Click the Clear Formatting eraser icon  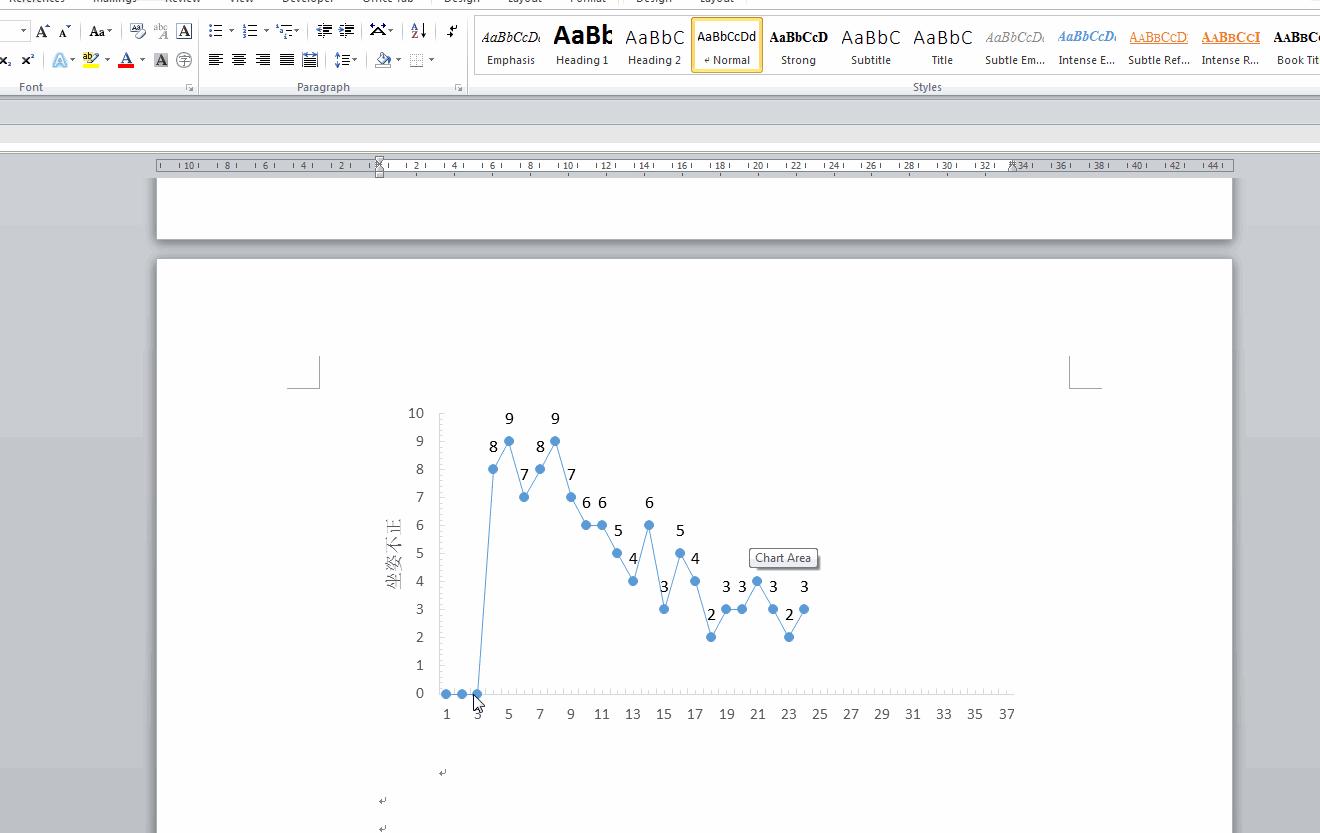tap(138, 31)
